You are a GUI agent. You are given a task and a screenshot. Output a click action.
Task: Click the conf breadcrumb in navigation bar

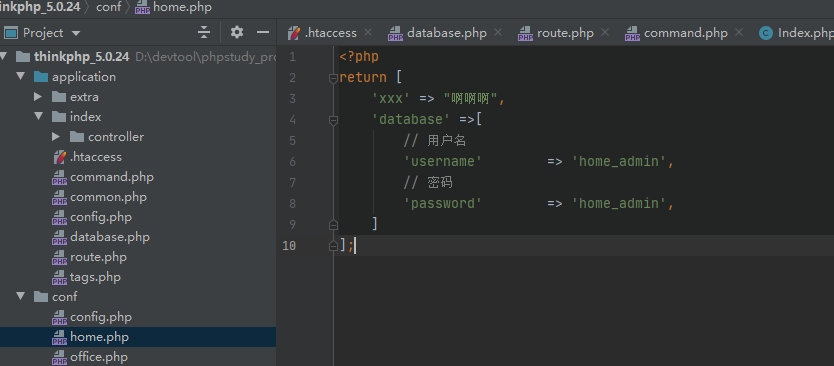coord(109,7)
